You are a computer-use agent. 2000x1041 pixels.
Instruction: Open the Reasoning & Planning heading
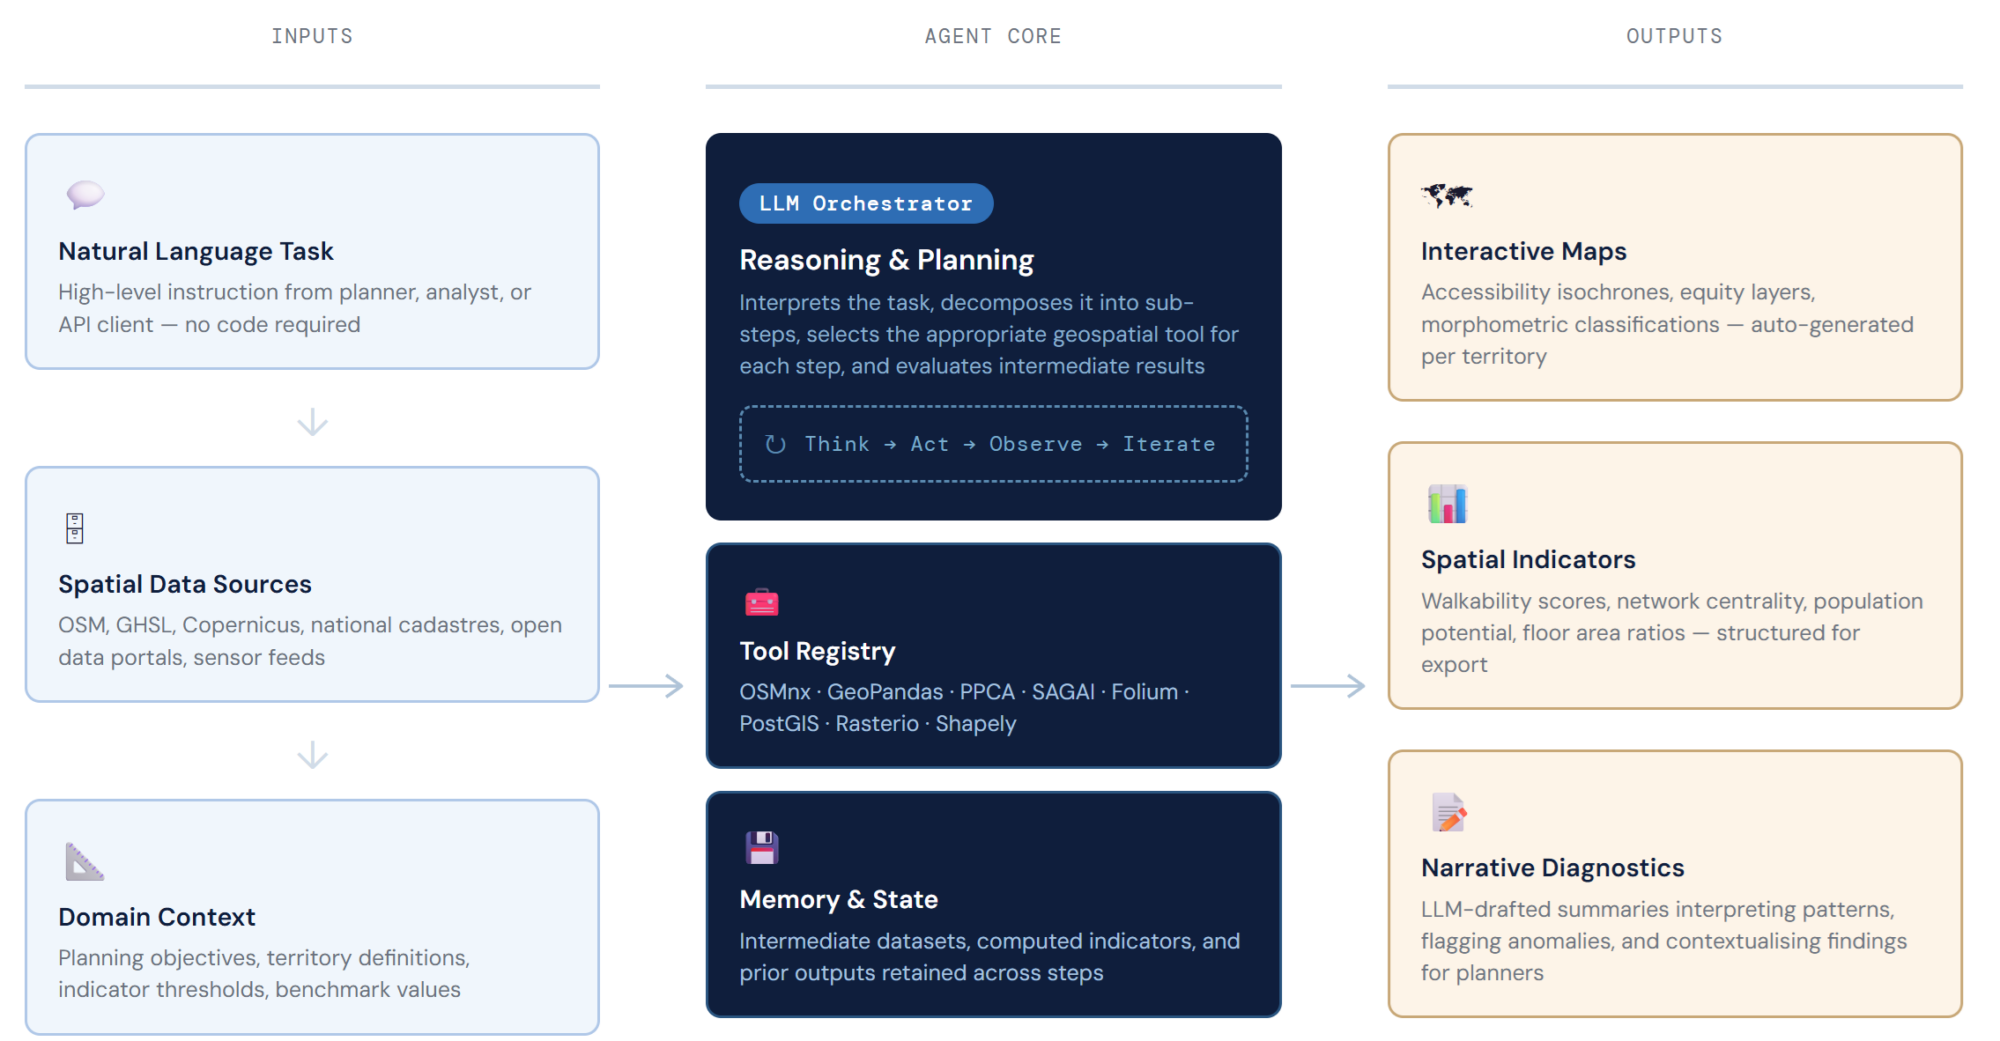pos(886,260)
